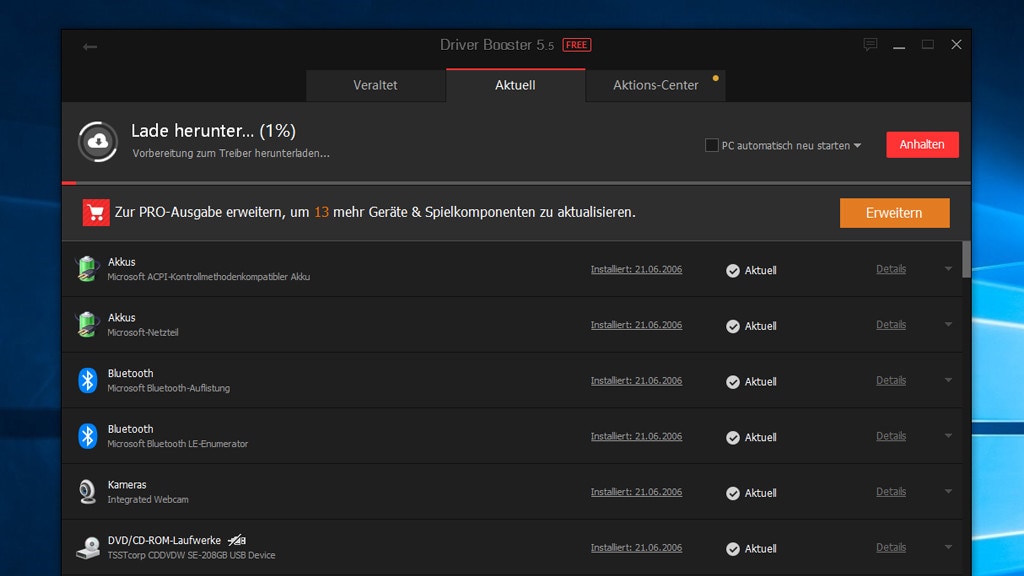Select the DVD/CD-ROM drive icon
This screenshot has height=576, width=1024.
coord(87,547)
